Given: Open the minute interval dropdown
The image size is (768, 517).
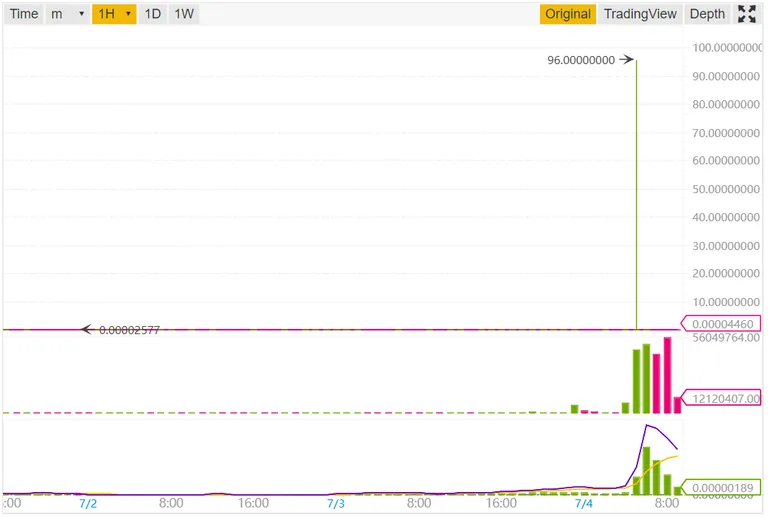Looking at the screenshot, I should pos(68,14).
